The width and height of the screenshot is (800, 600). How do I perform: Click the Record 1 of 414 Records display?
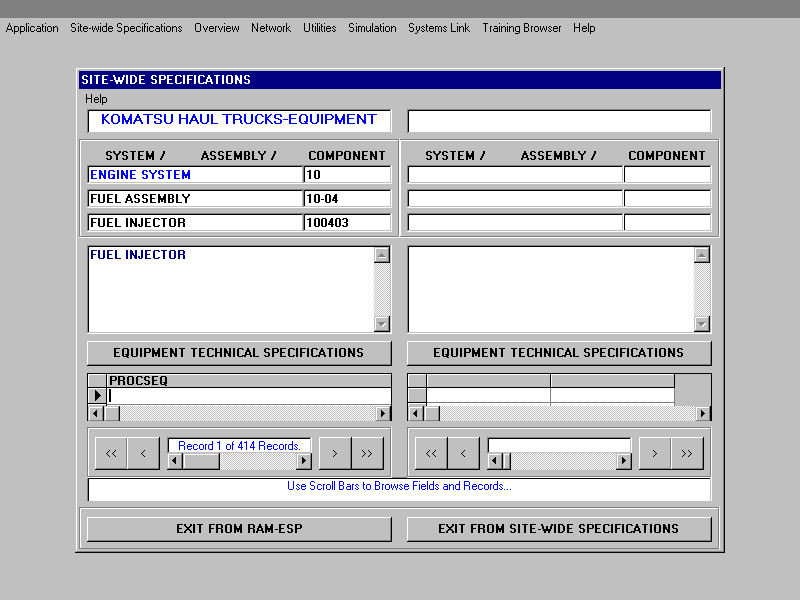coord(239,446)
